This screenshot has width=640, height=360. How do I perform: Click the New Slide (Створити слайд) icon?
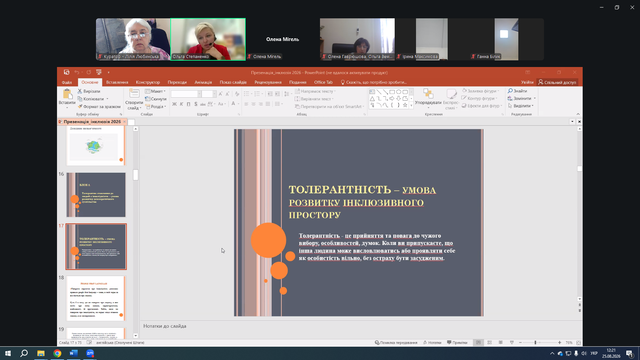click(134, 94)
